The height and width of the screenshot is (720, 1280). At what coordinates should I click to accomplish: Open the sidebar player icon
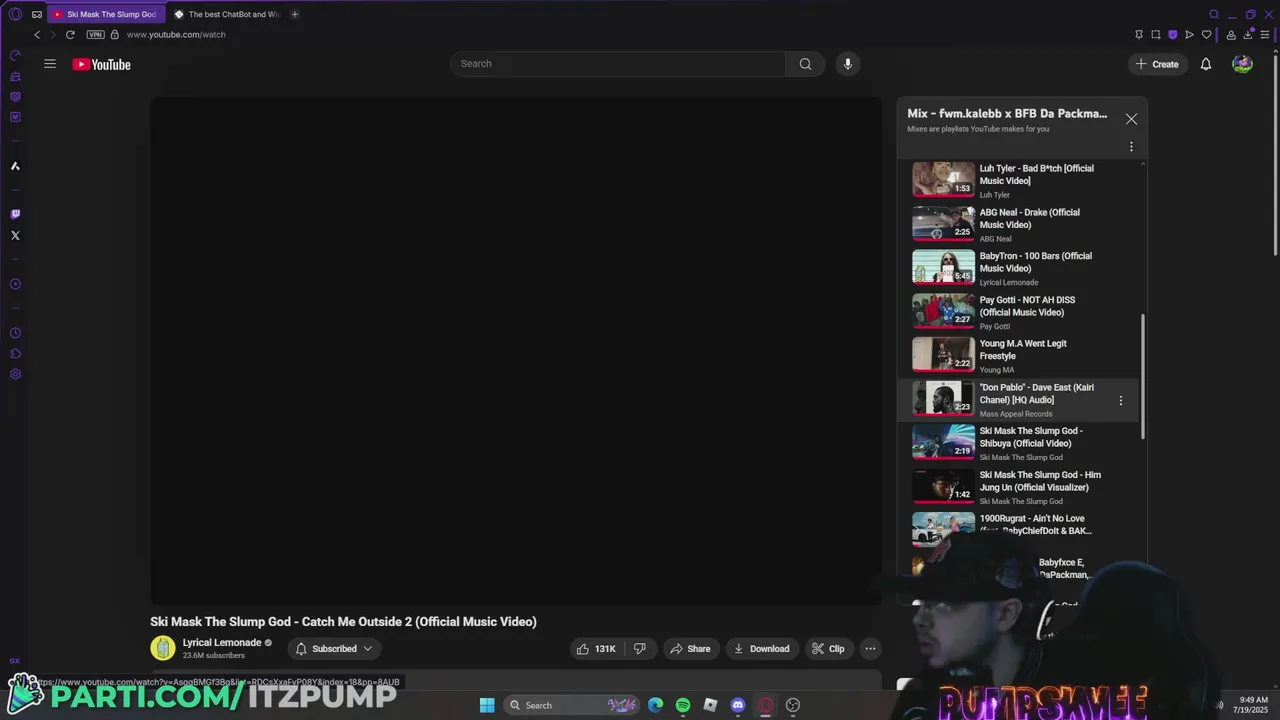coord(15,284)
